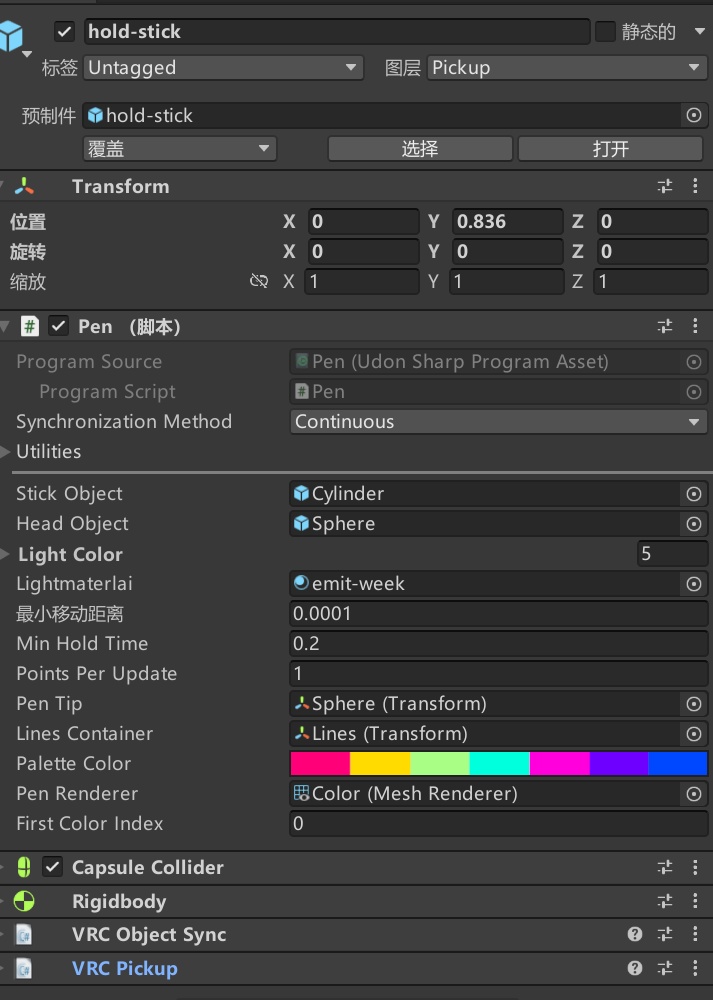The width and height of the screenshot is (713, 1000).
Task: Open object picker for Stick Object field
Action: 694,494
